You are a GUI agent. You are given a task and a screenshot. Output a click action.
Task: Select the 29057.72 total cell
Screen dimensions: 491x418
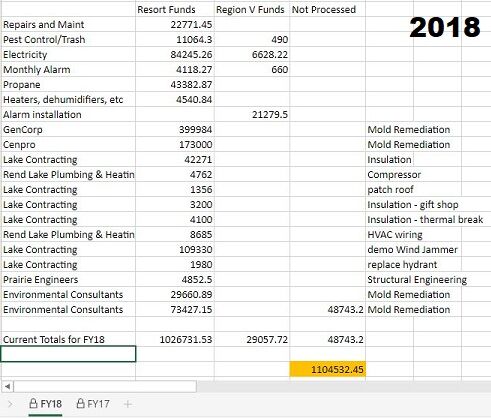252,339
